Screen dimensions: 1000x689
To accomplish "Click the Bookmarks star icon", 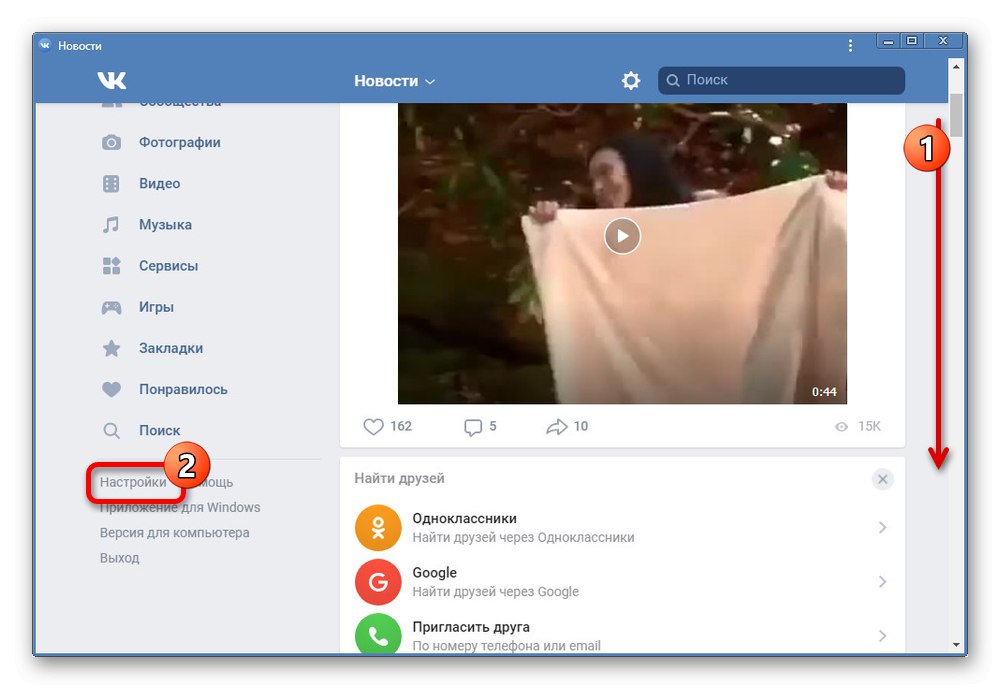I will click(112, 348).
